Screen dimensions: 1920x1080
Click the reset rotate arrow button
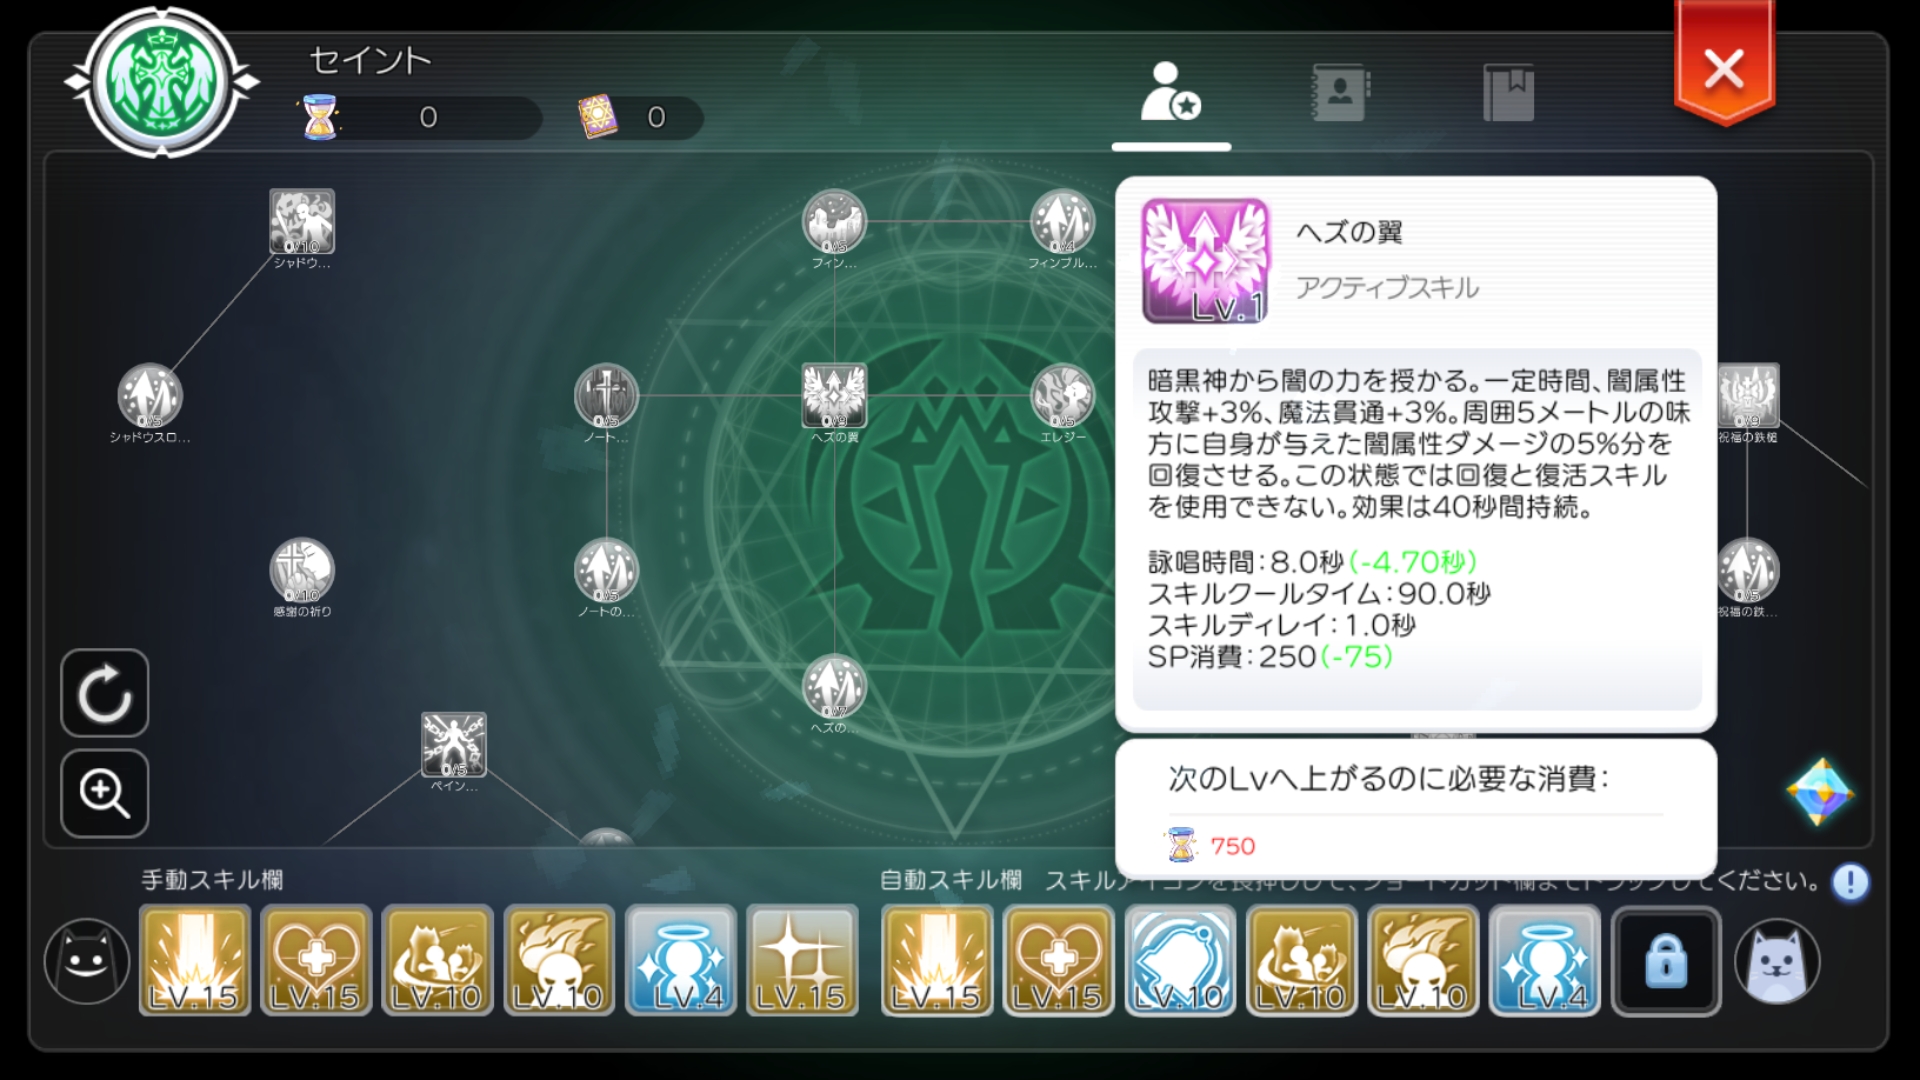(x=105, y=693)
